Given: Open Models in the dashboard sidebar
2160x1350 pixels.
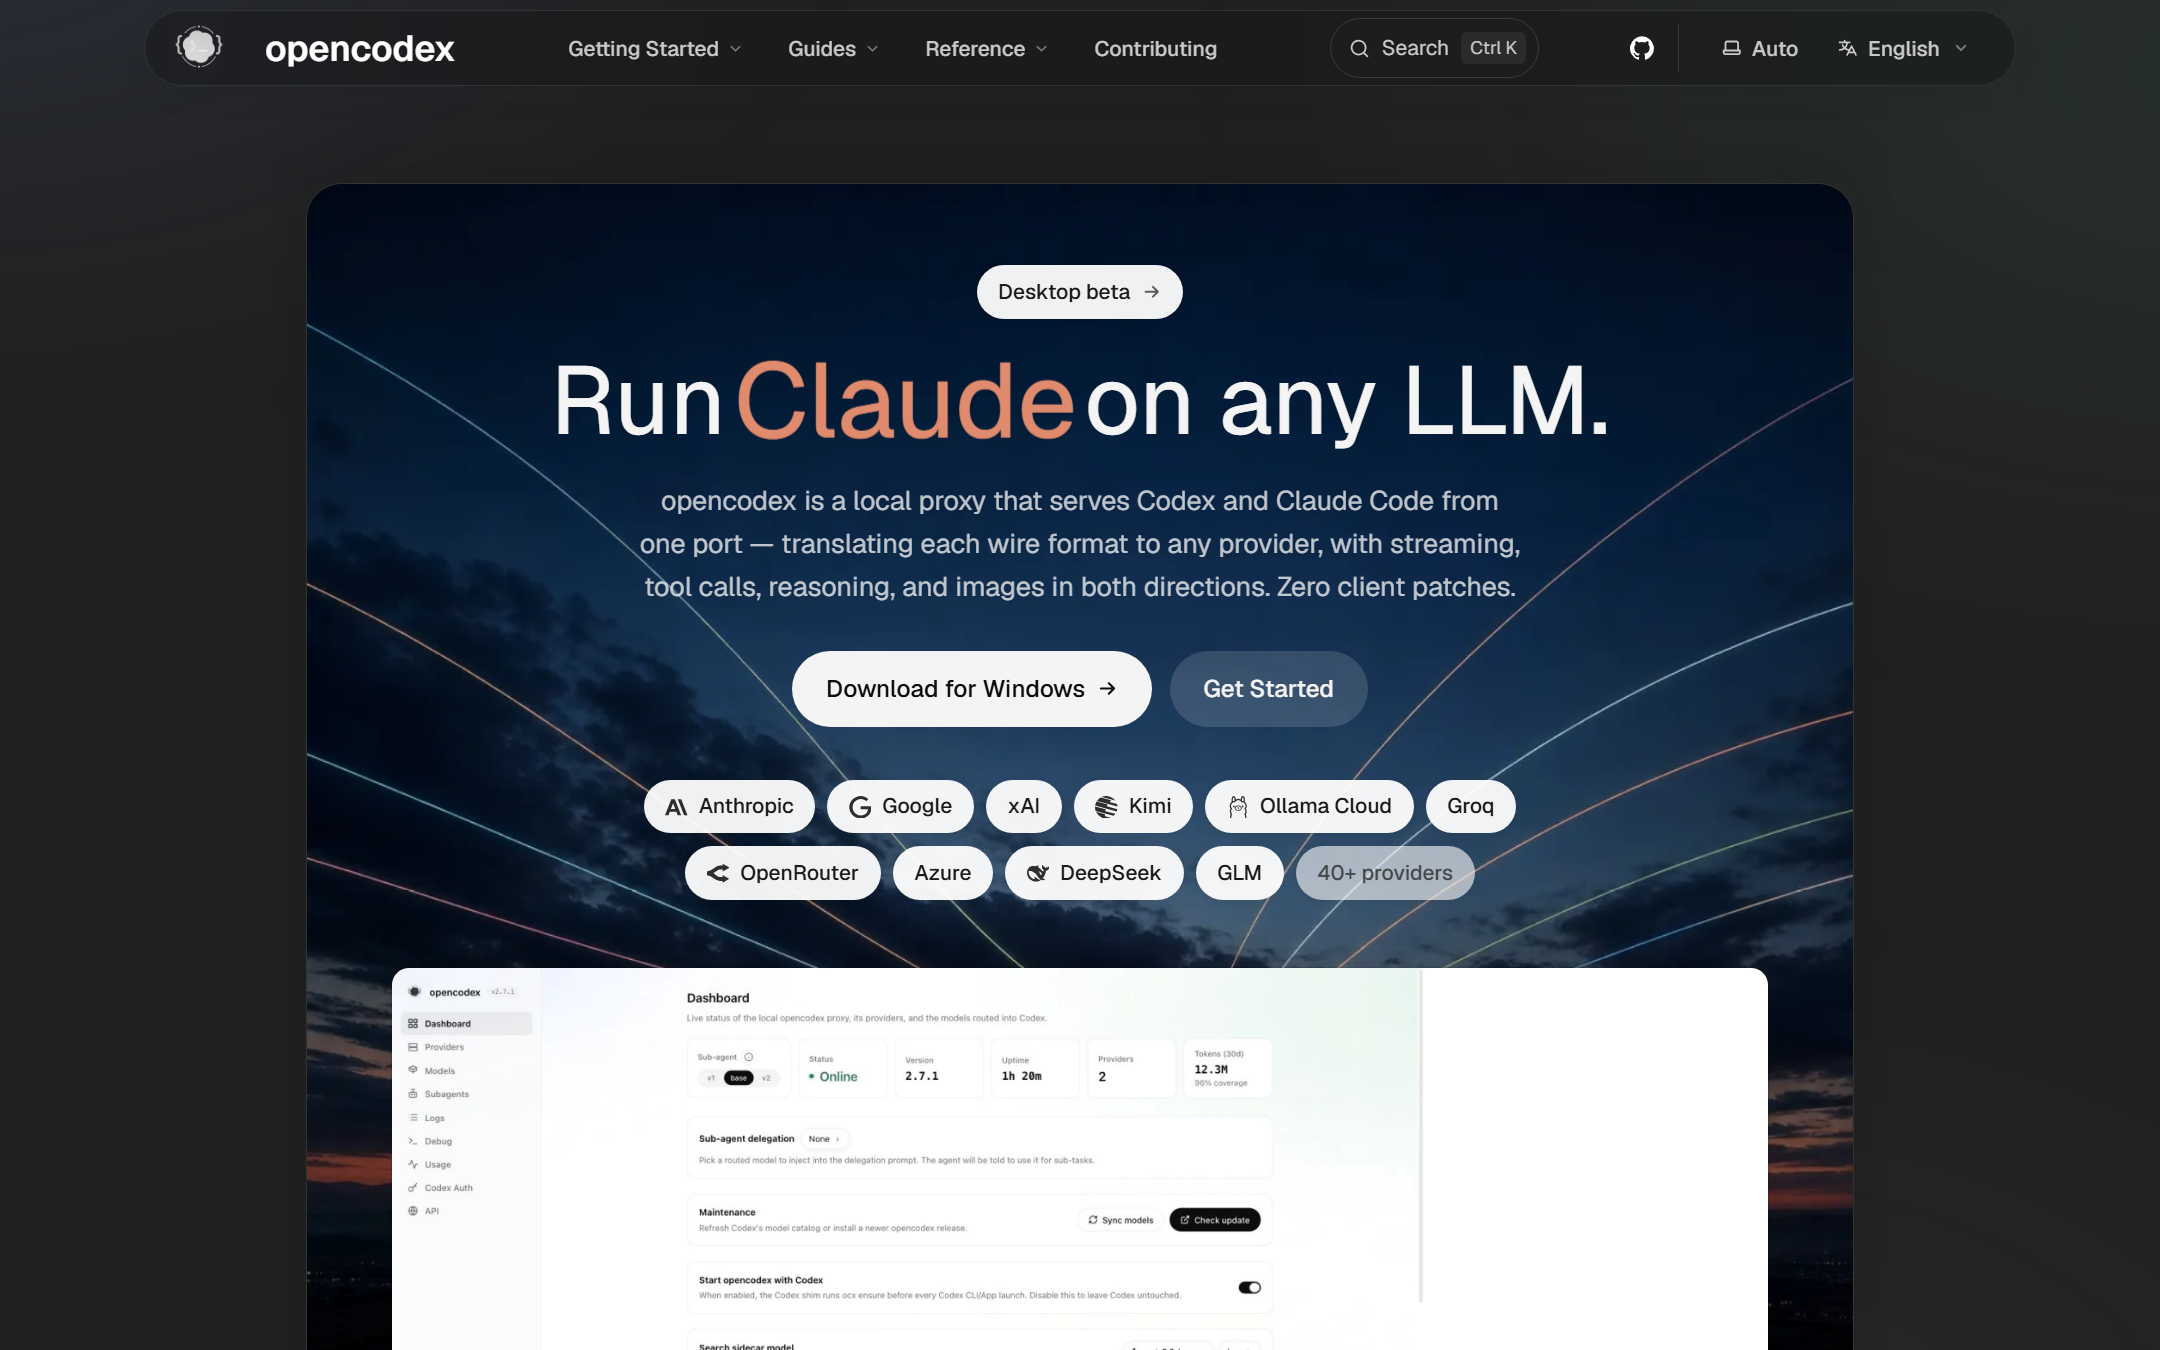Looking at the screenshot, I should pos(439,1070).
